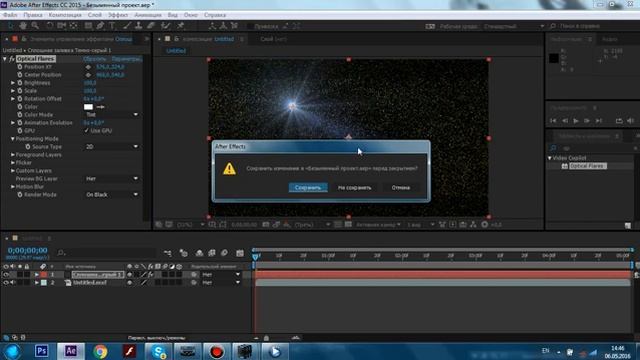
Task: Click the timeline Motion Blur enable icon
Action: 224,253
